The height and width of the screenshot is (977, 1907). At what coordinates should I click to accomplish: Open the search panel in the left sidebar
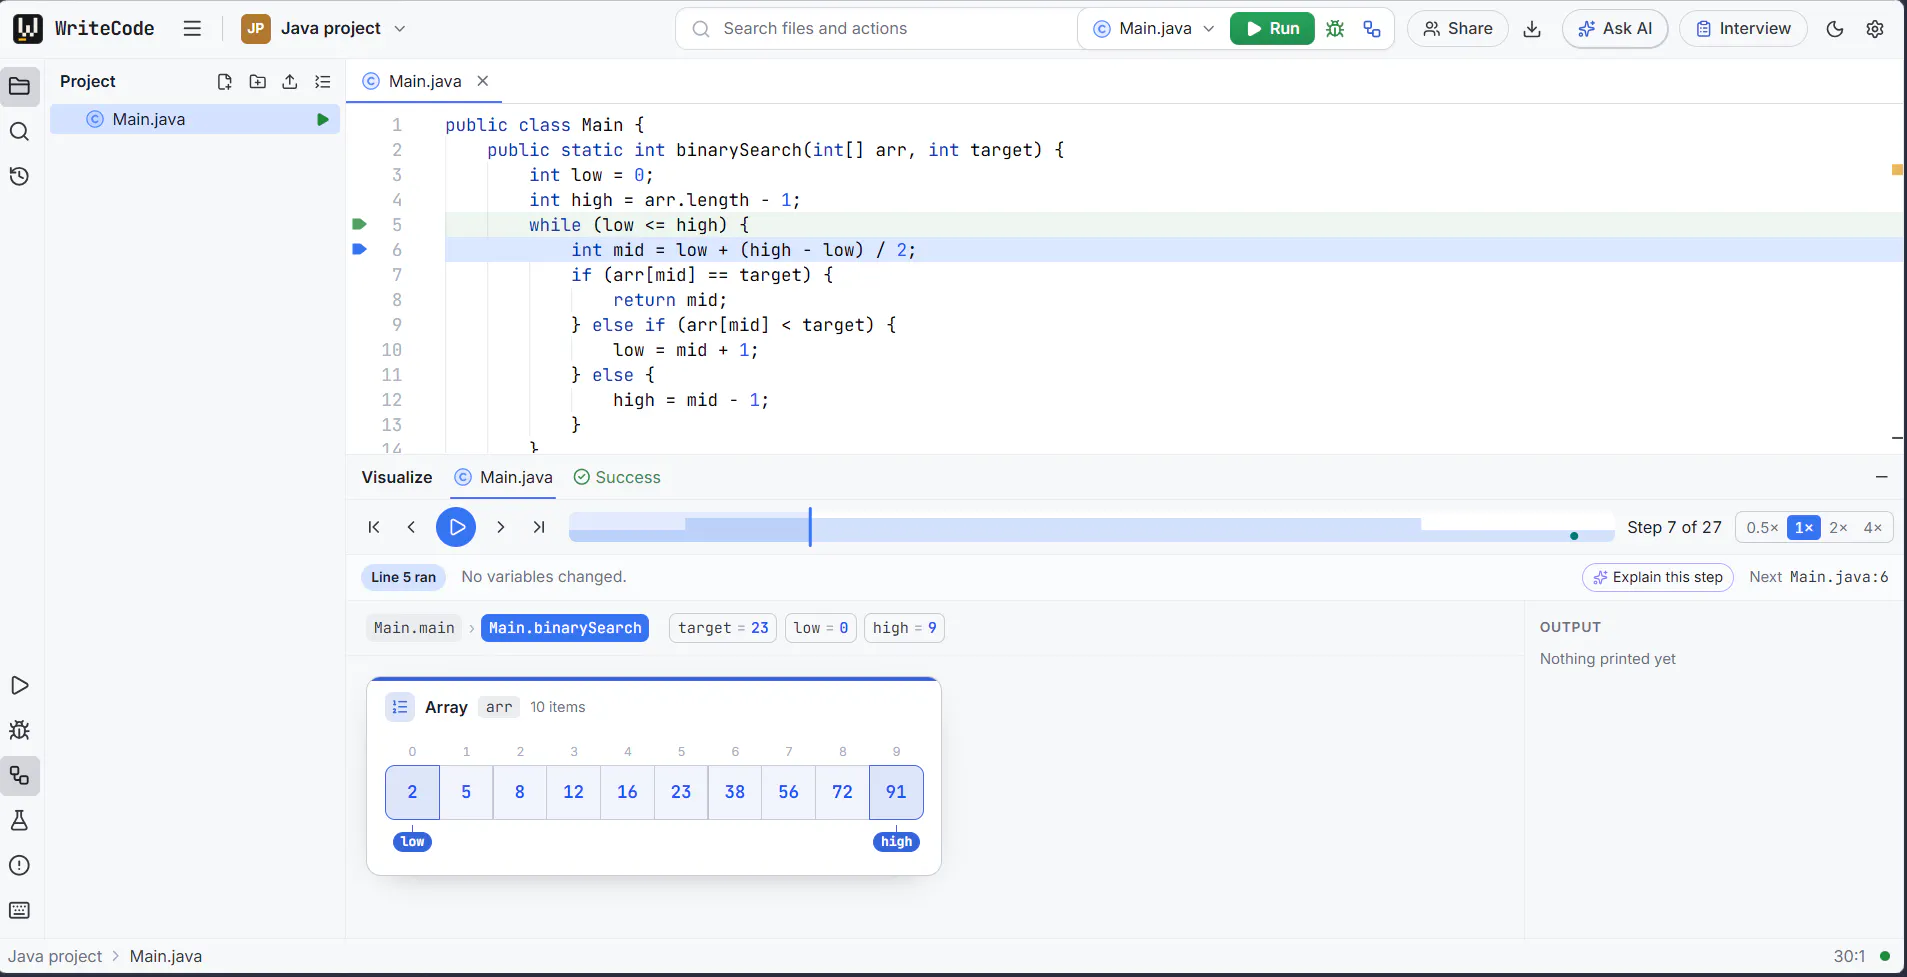[x=19, y=131]
